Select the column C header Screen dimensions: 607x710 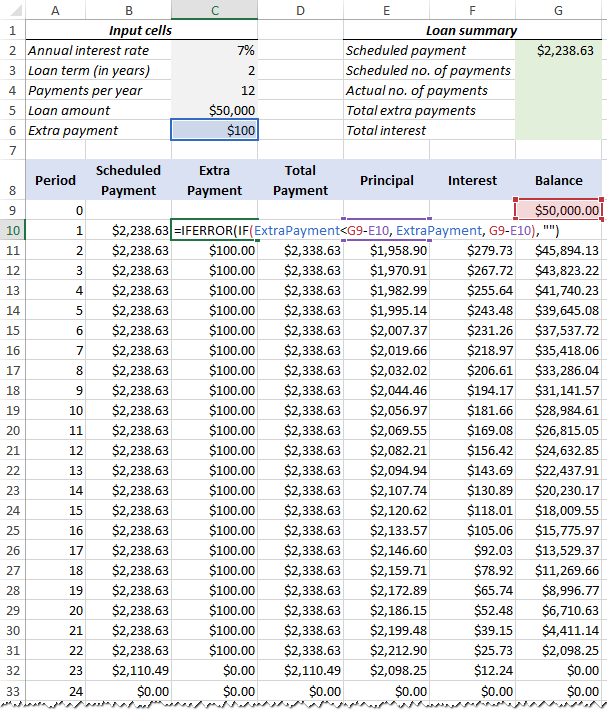click(x=214, y=9)
